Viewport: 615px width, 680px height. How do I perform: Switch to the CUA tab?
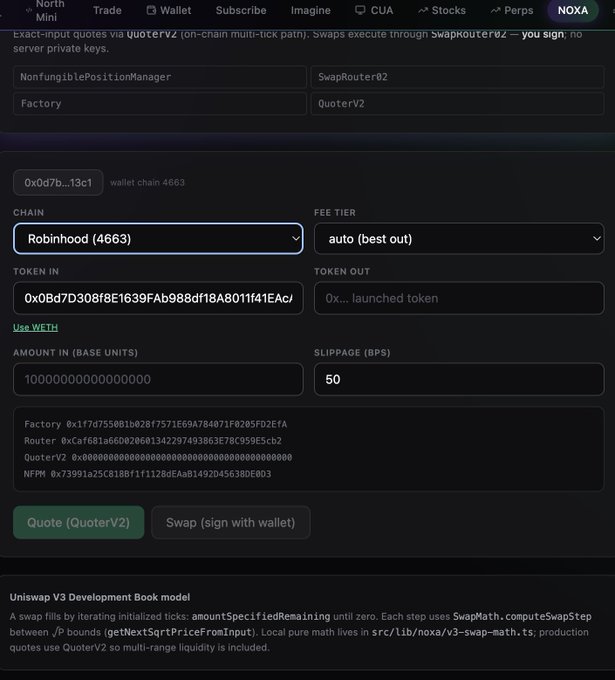click(x=374, y=10)
